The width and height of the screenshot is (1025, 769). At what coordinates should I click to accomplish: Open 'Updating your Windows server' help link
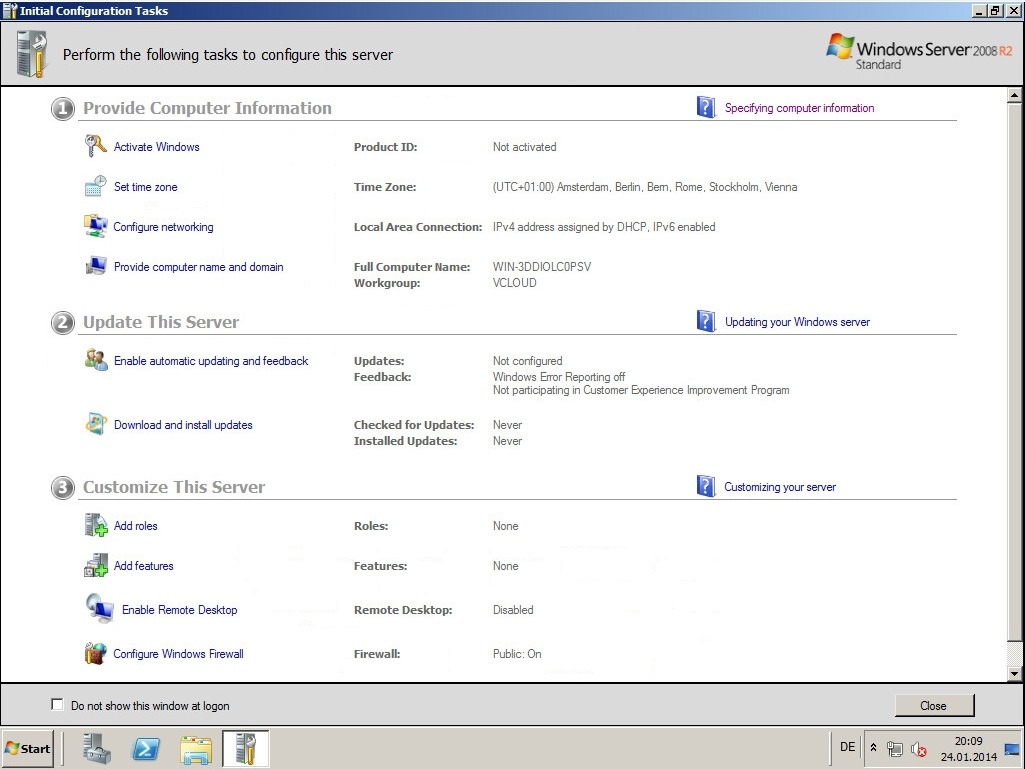click(x=798, y=322)
